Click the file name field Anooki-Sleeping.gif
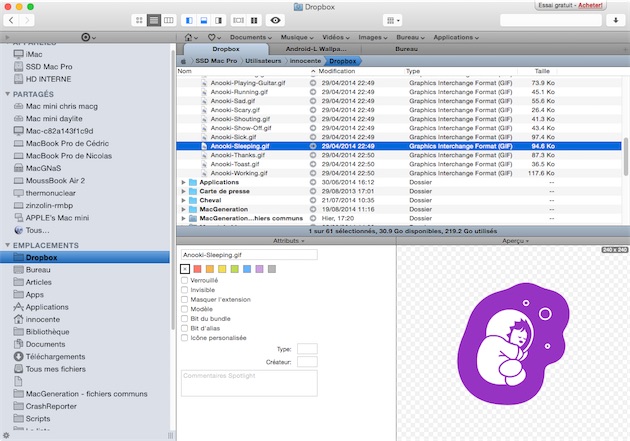Viewport: 630px width, 441px height. [249, 255]
